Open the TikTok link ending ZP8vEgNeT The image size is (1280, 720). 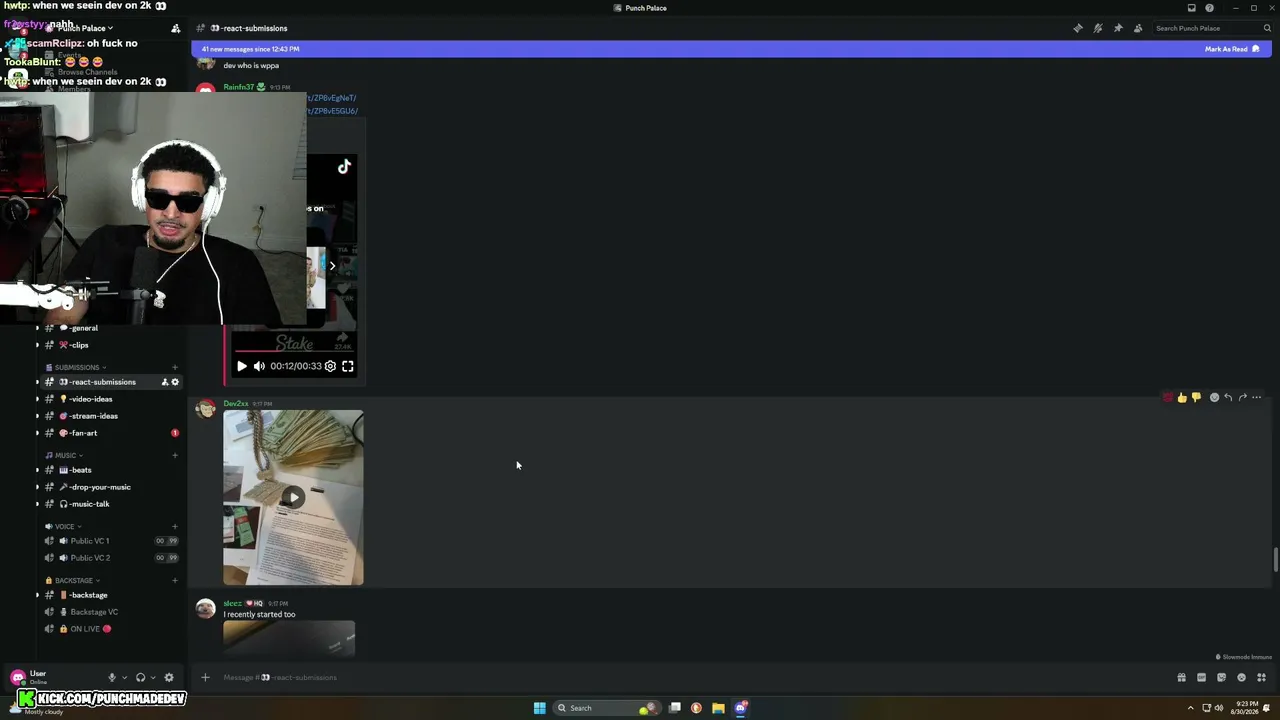click(x=331, y=98)
